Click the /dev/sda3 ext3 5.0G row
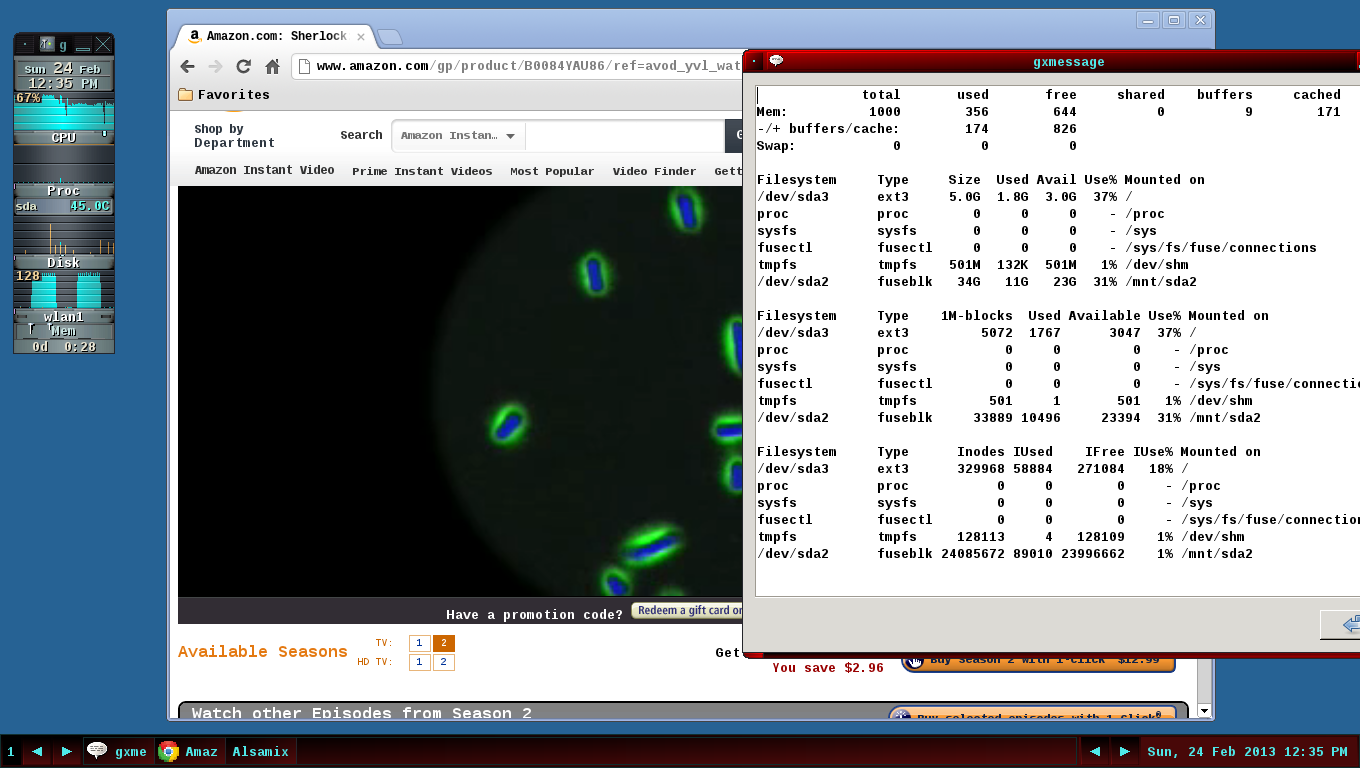This screenshot has width=1360, height=768. coord(945,197)
